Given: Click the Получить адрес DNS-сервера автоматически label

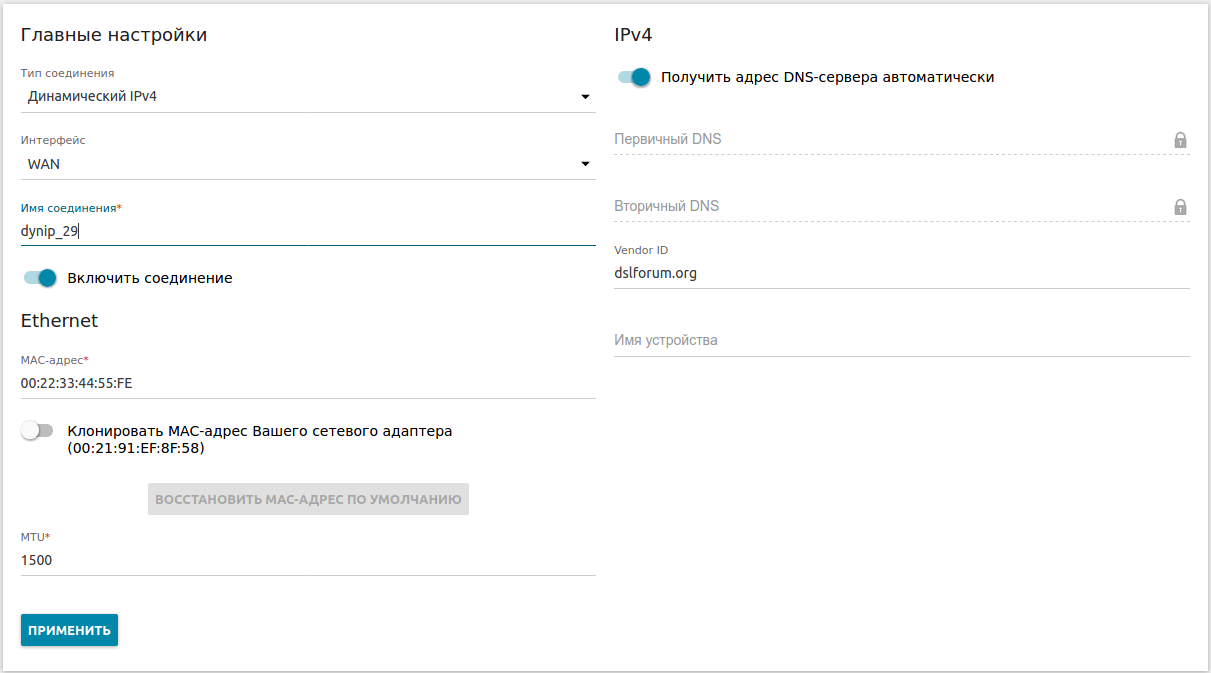Looking at the screenshot, I should tap(827, 77).
